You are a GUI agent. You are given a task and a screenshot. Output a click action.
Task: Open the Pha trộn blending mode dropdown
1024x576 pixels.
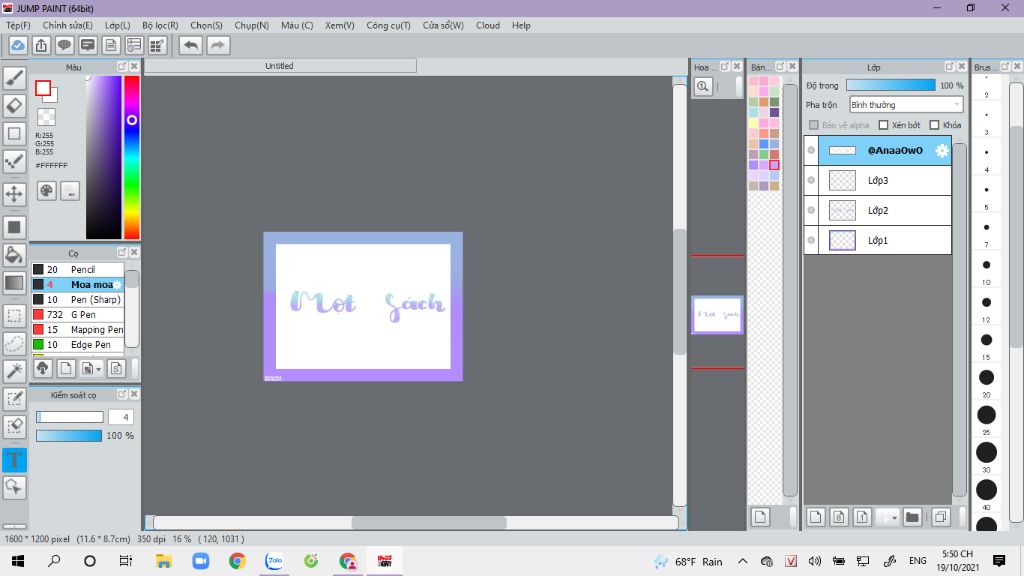(906, 104)
